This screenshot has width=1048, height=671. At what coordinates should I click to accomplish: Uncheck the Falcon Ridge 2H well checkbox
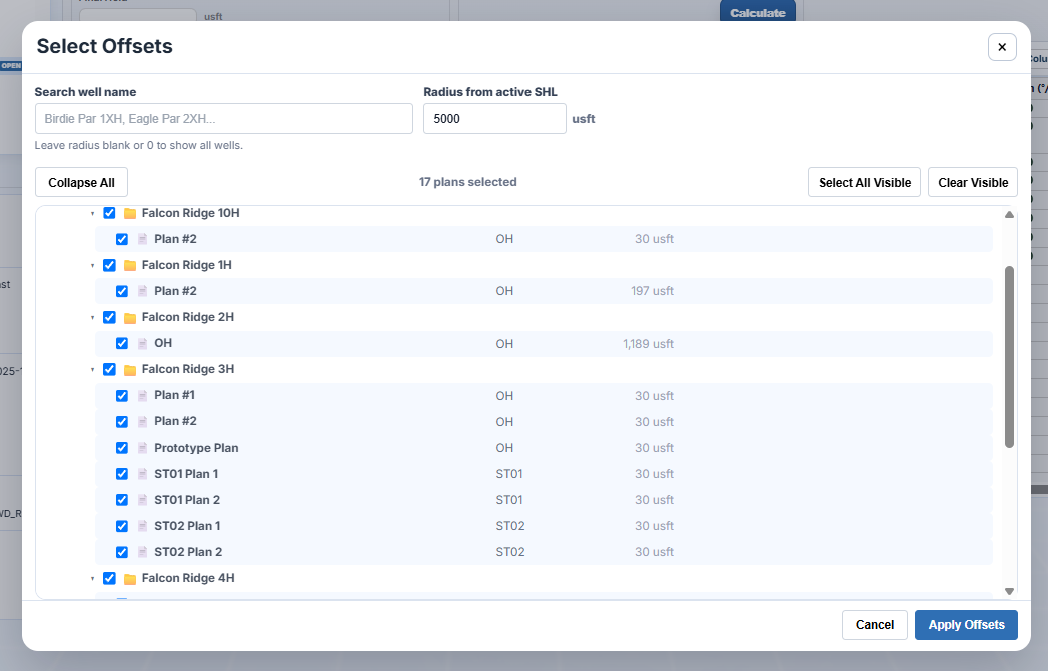(109, 317)
